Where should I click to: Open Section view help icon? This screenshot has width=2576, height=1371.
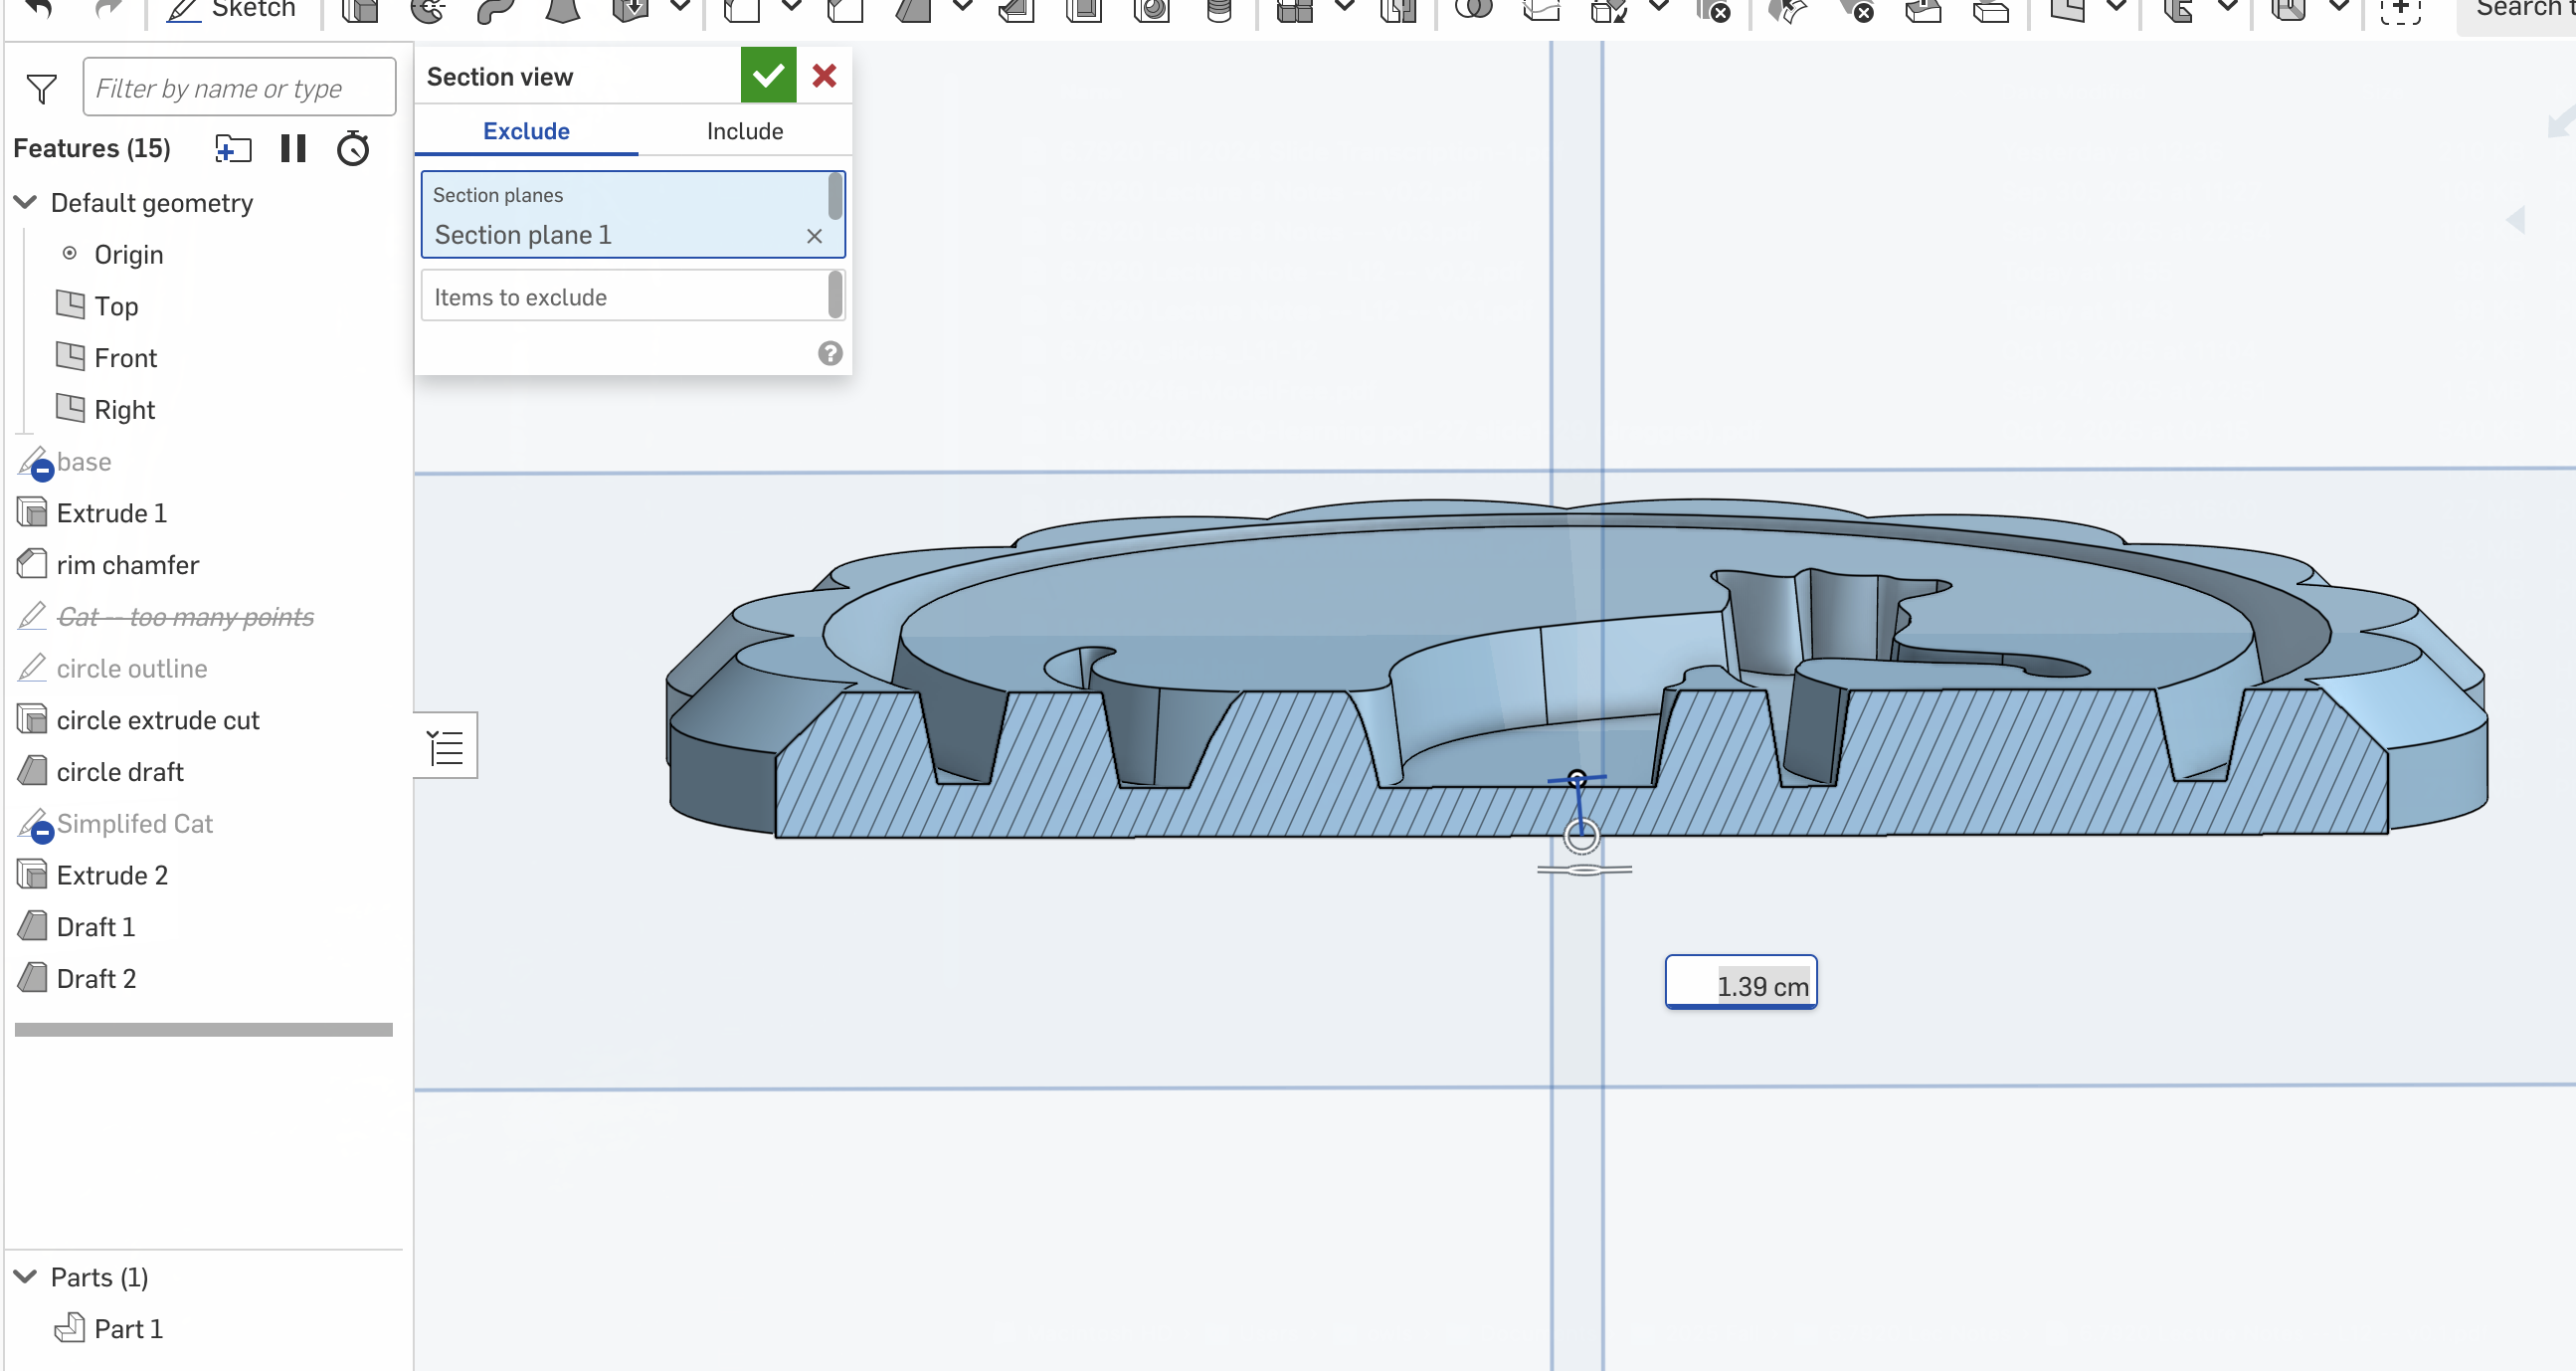[x=830, y=353]
